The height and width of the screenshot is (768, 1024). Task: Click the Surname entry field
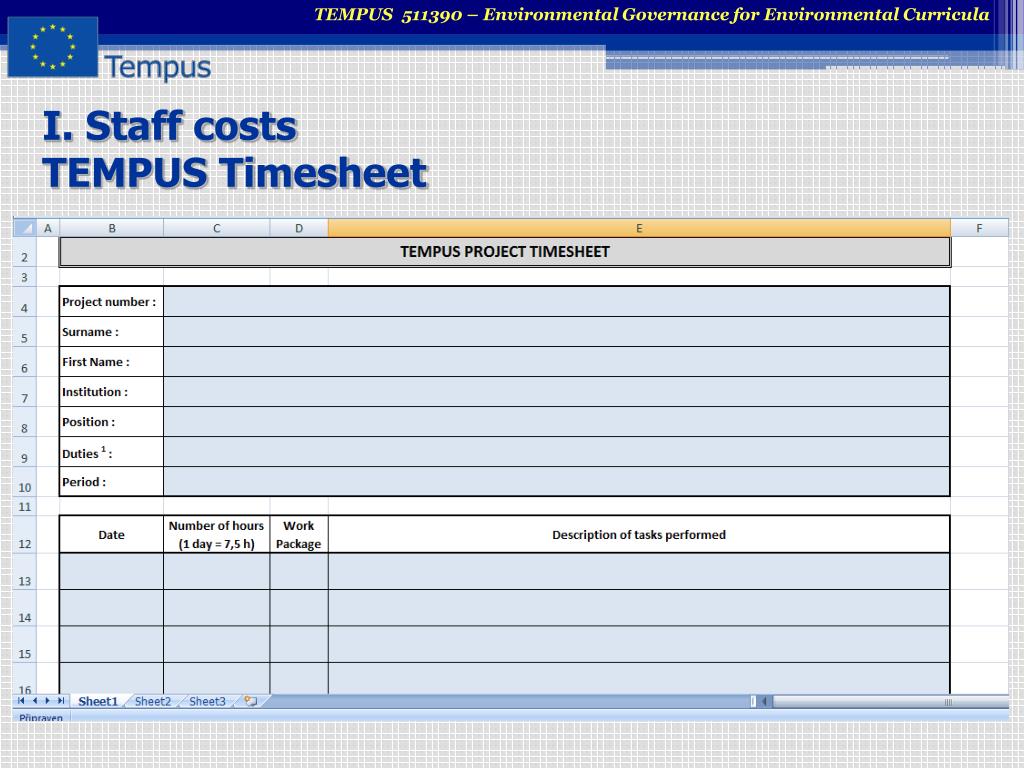point(556,332)
